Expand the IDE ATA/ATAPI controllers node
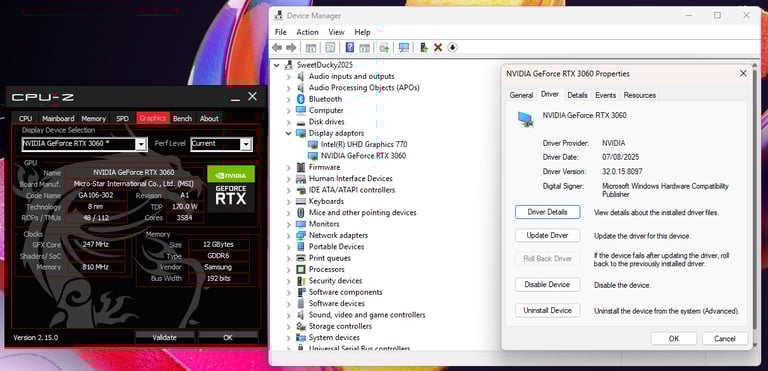The width and height of the screenshot is (768, 371). click(x=288, y=190)
